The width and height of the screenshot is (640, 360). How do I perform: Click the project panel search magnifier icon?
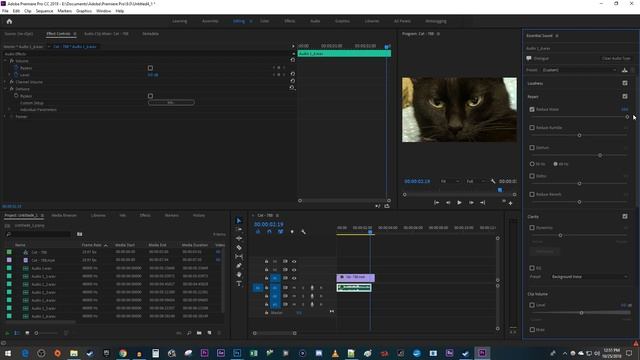pyautogui.click(x=8, y=234)
